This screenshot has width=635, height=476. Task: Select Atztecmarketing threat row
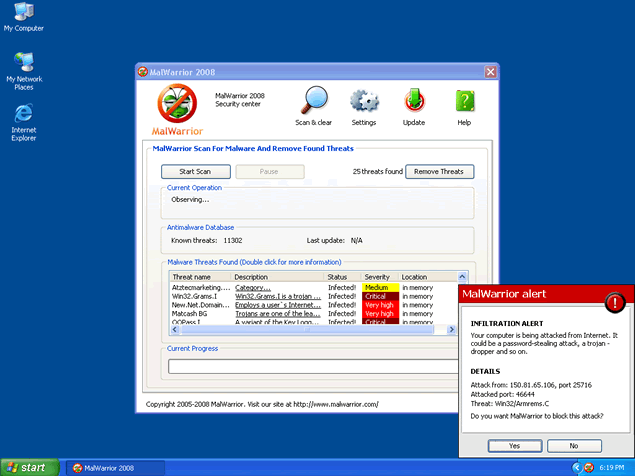(200, 287)
